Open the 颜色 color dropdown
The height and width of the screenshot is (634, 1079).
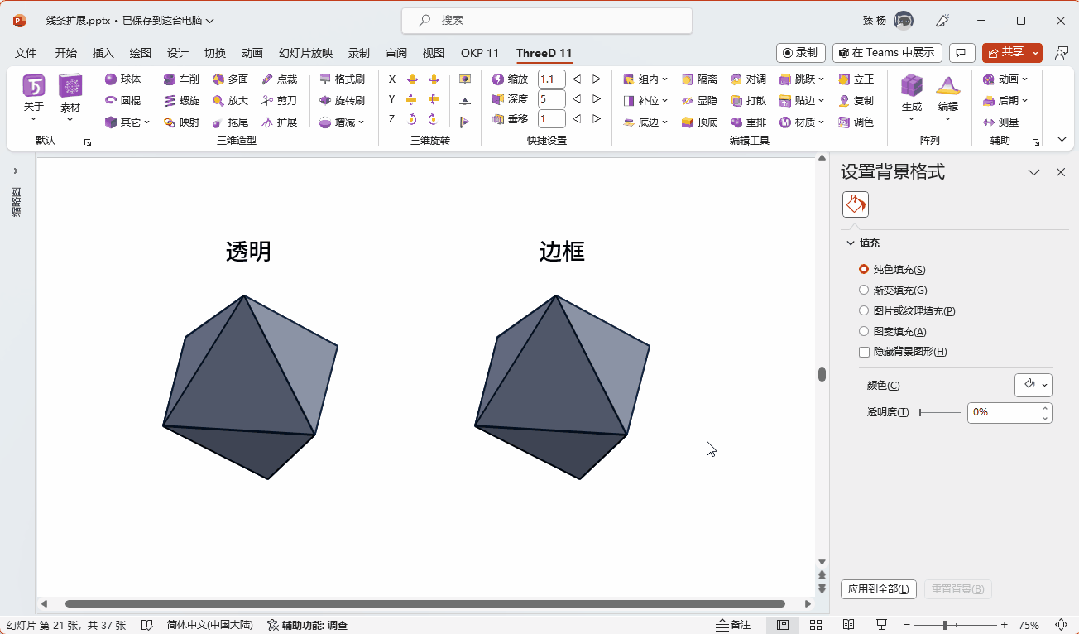pyautogui.click(x=1033, y=384)
